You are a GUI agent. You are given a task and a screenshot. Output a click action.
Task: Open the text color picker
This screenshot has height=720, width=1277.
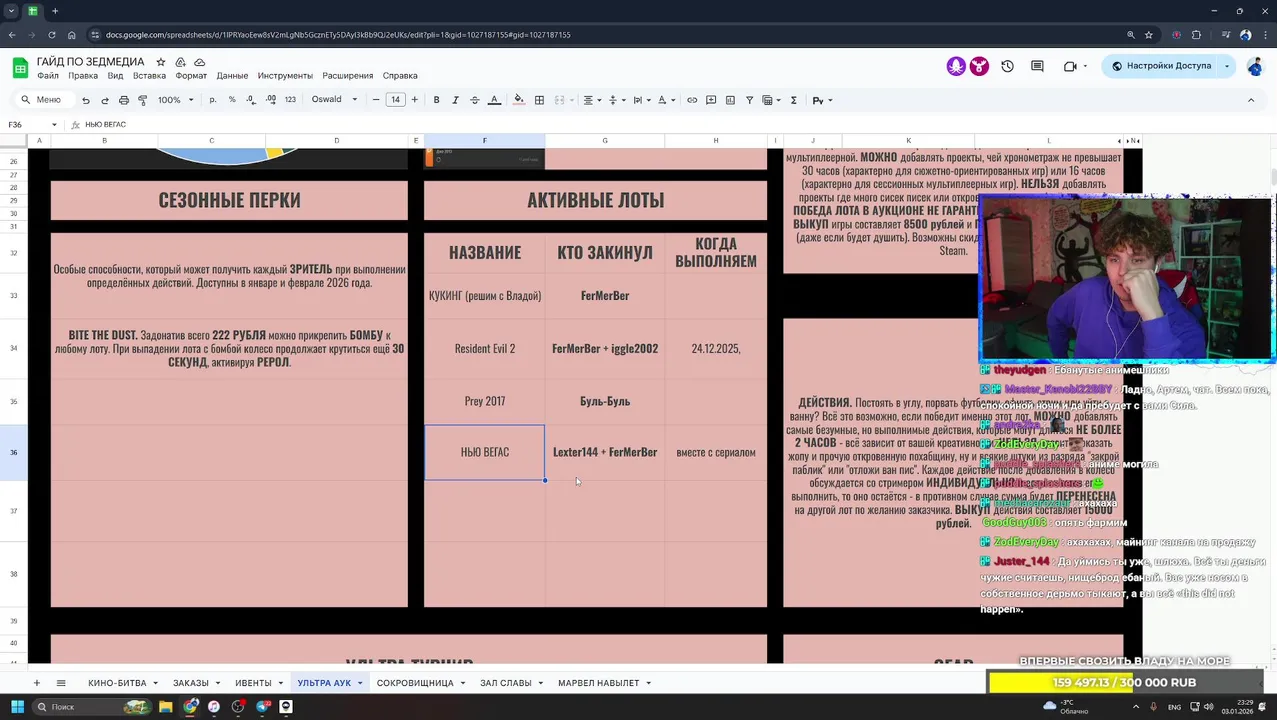tap(494, 100)
